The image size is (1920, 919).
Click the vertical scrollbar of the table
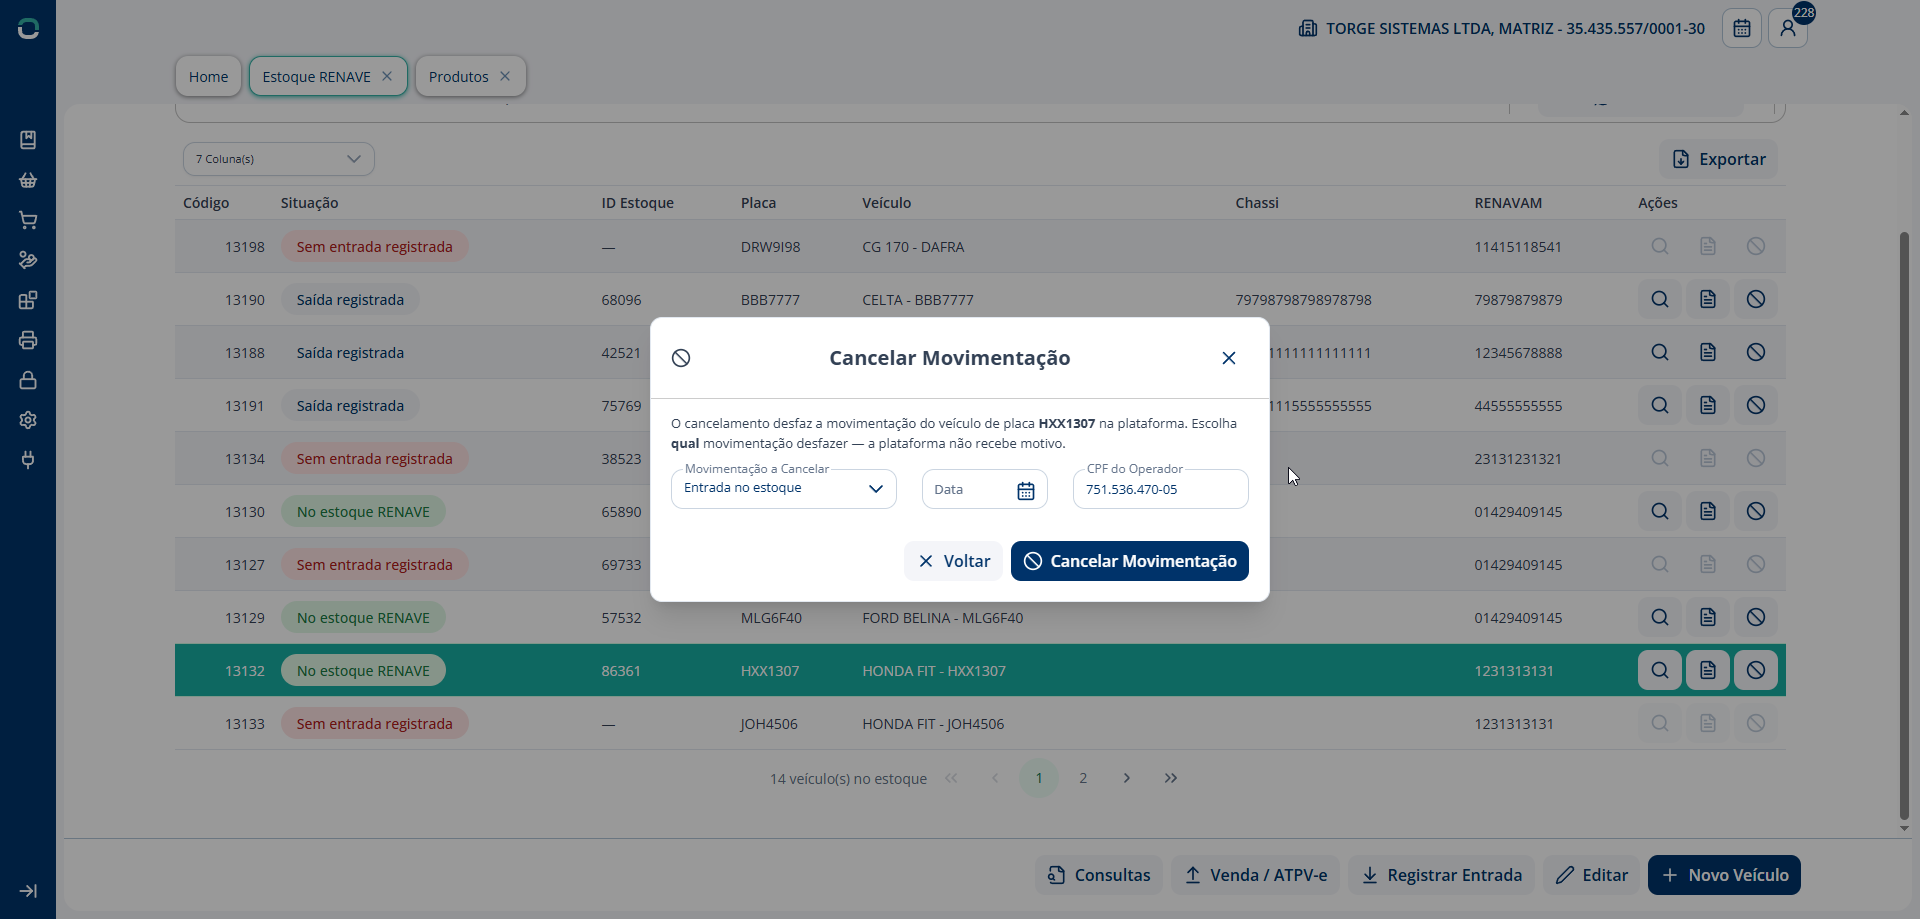1904,525
